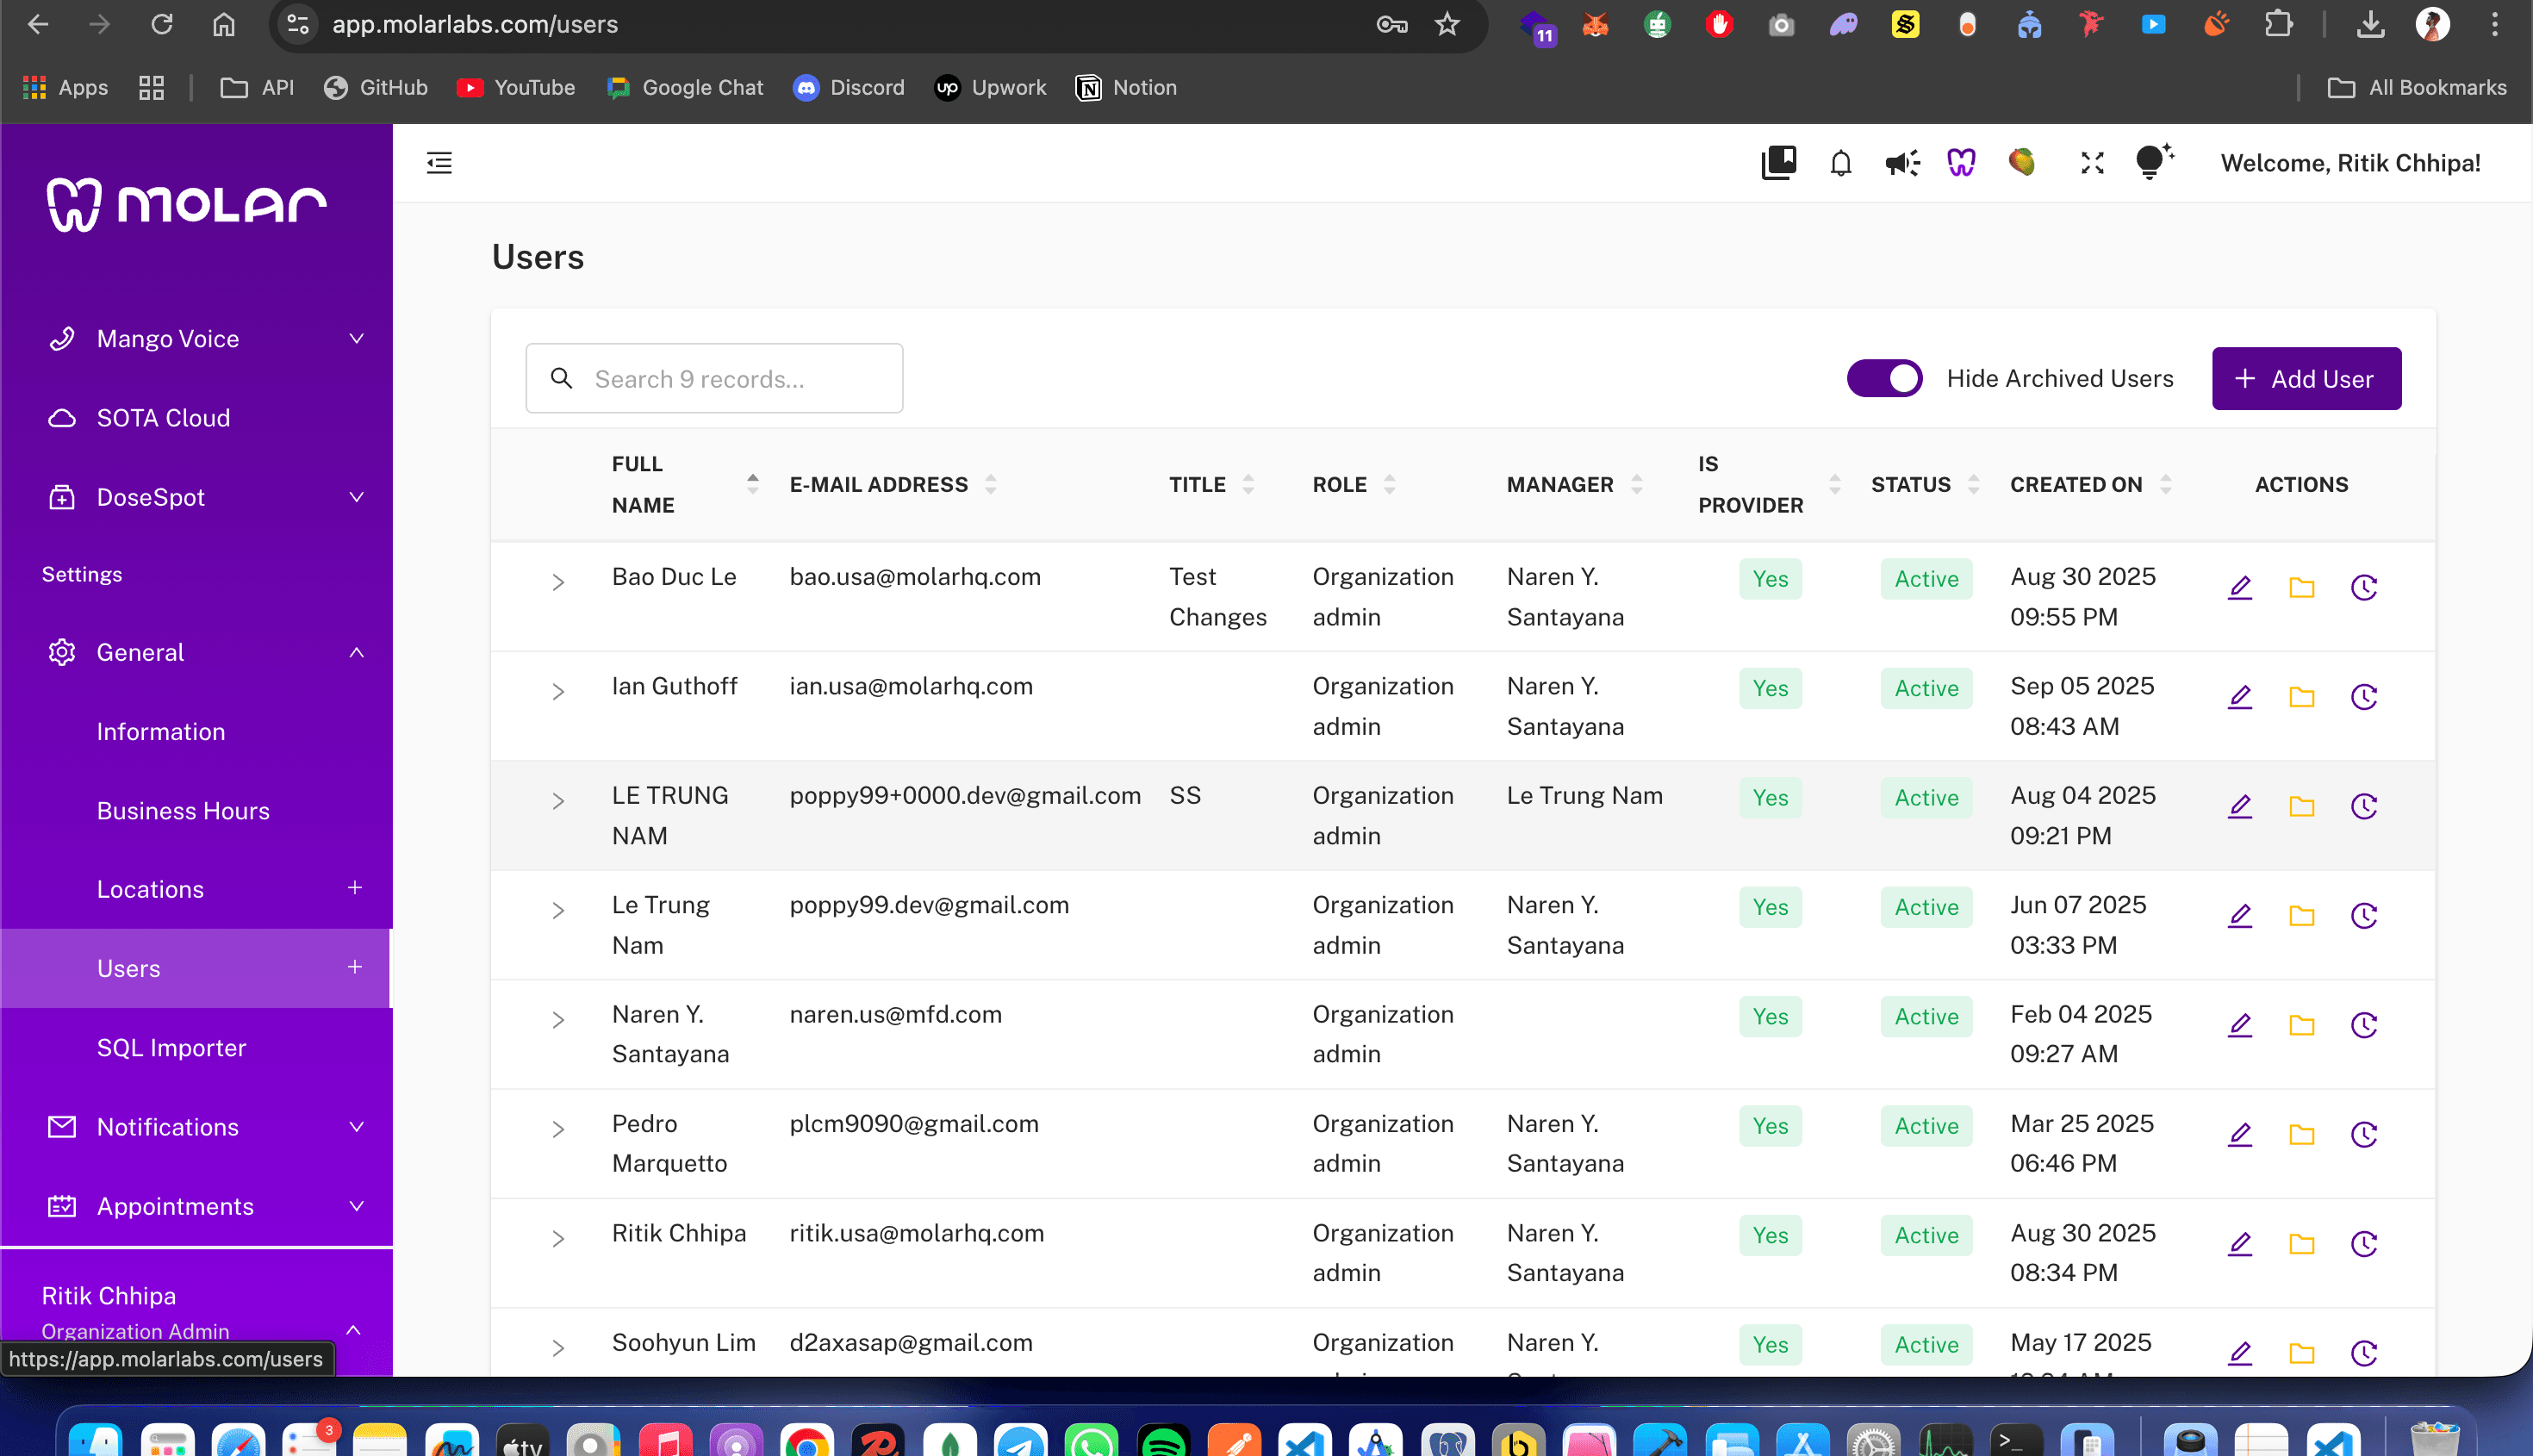Image resolution: width=2533 pixels, height=1456 pixels.
Task: Edit LE TRUNG NAM row pencil icon
Action: click(x=2240, y=806)
